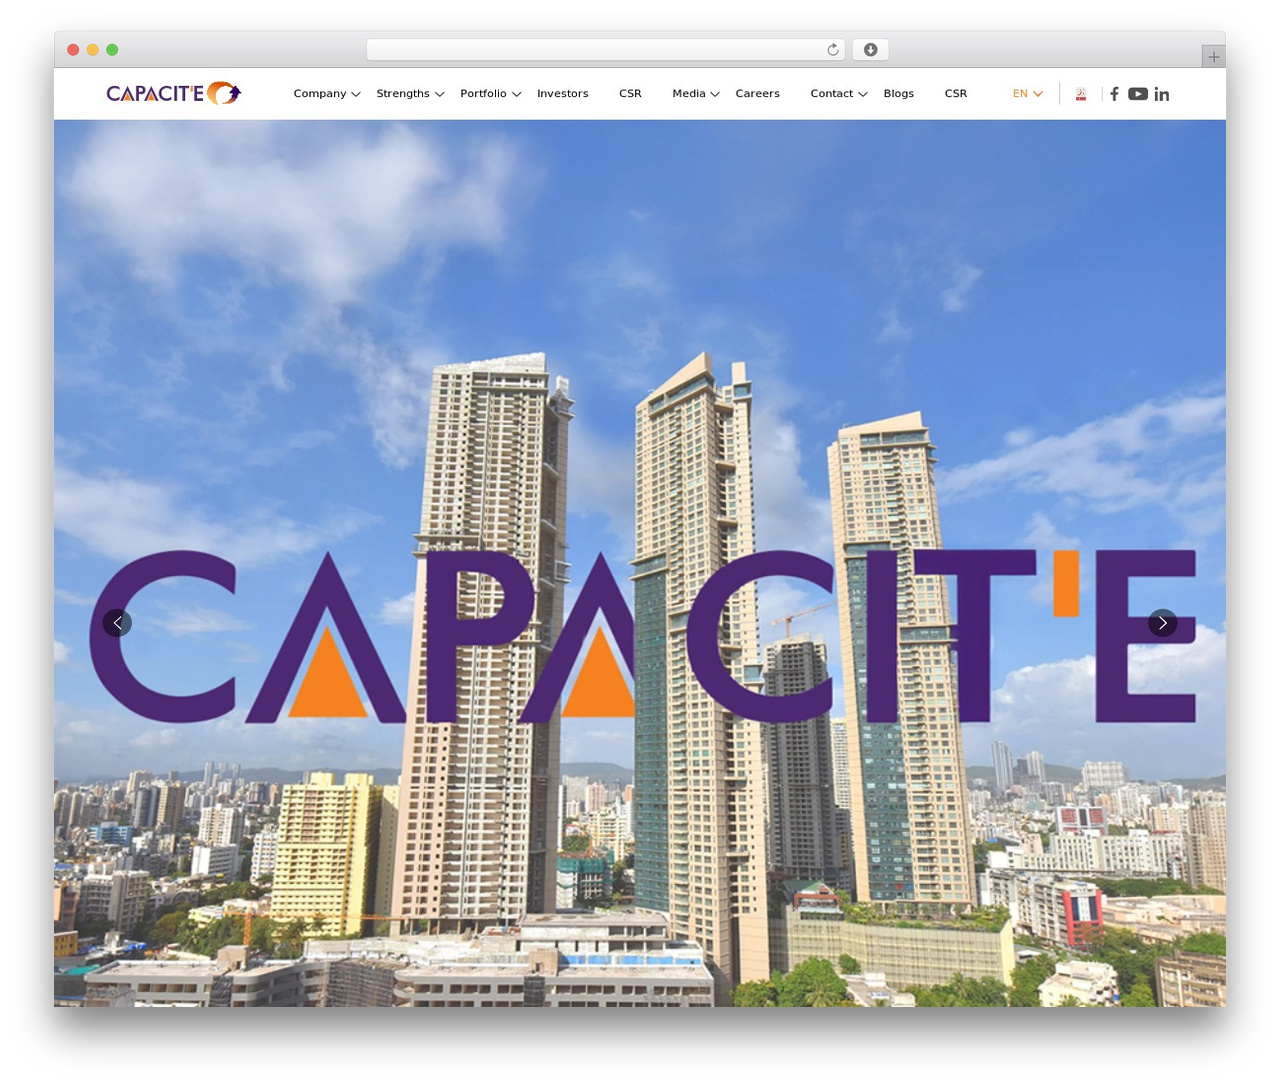
Task: Open the LinkedIn profile icon
Action: click(x=1161, y=93)
